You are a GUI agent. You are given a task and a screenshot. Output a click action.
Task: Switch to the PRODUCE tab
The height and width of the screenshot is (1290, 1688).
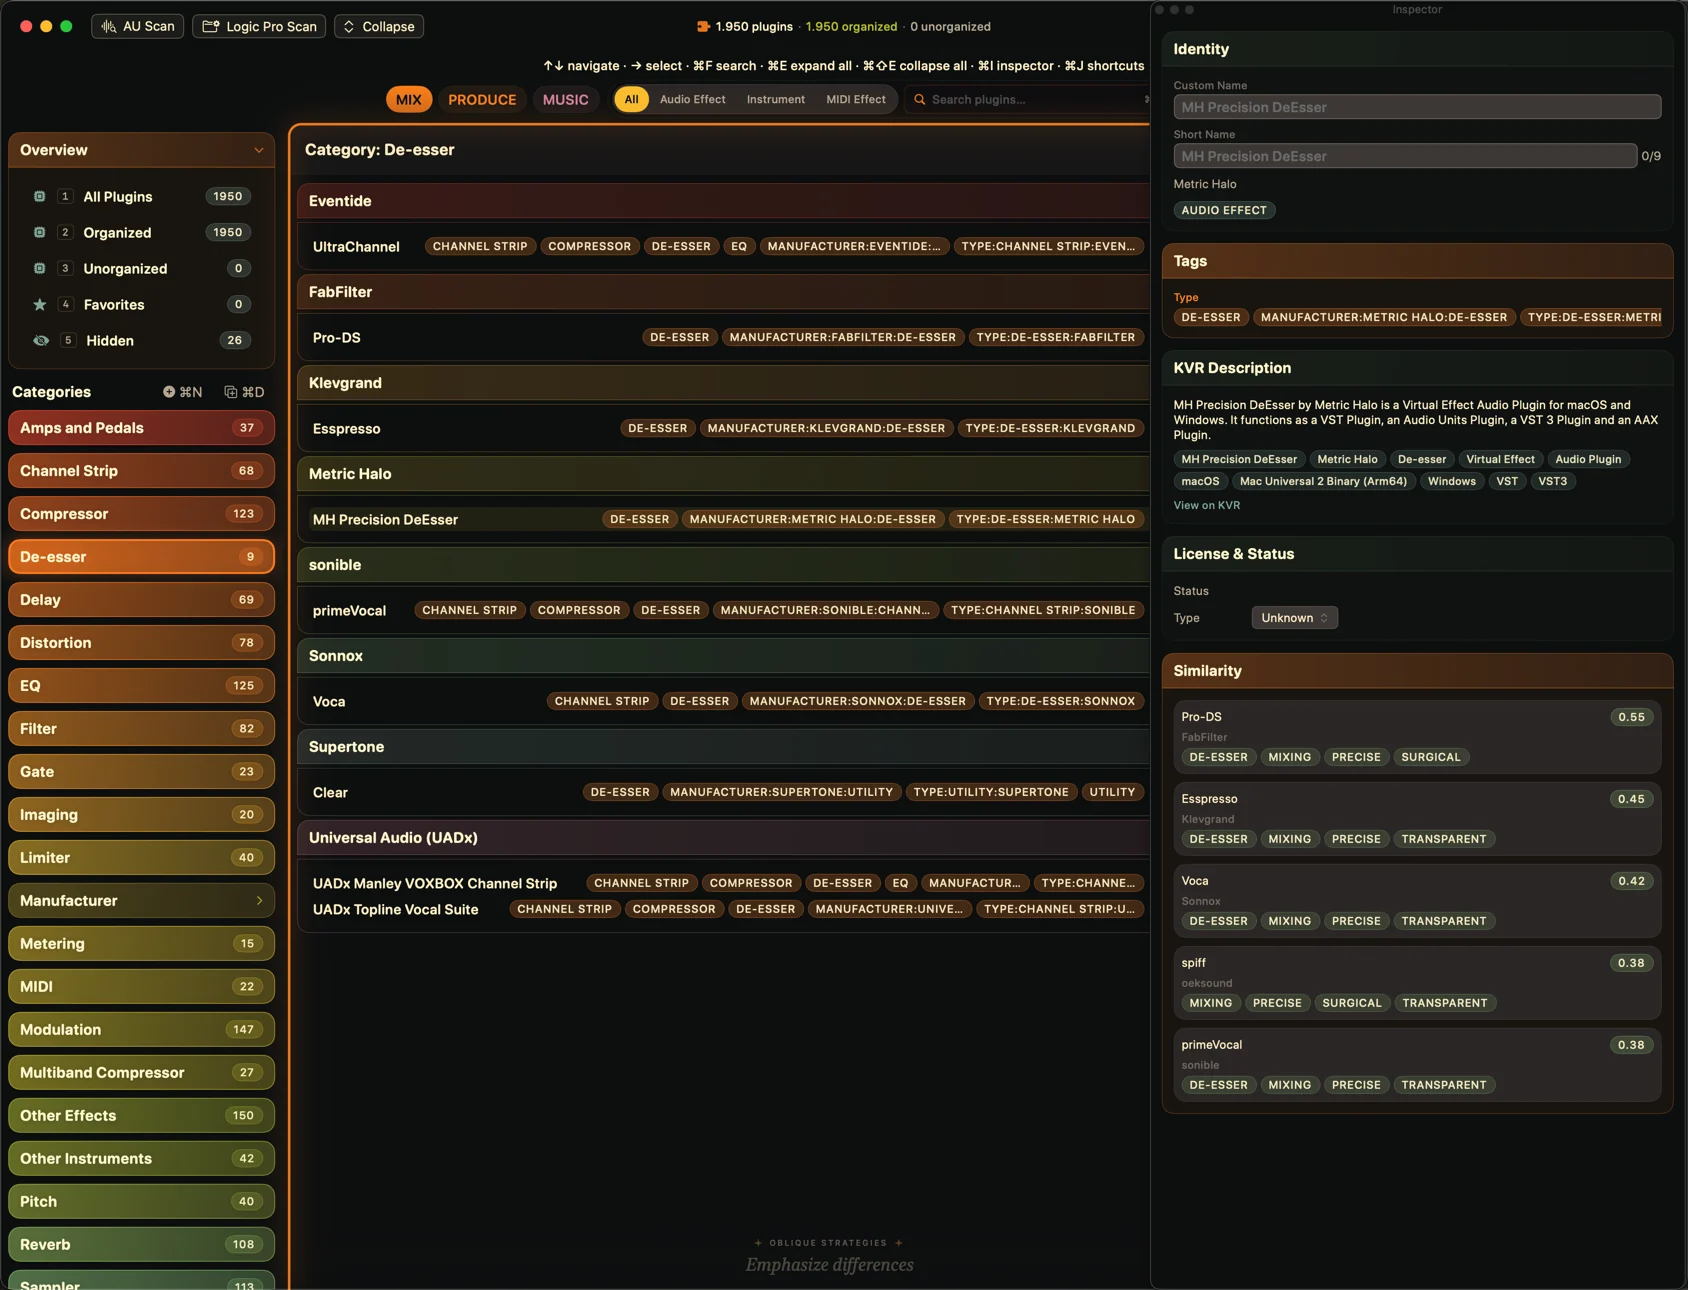pyautogui.click(x=482, y=99)
